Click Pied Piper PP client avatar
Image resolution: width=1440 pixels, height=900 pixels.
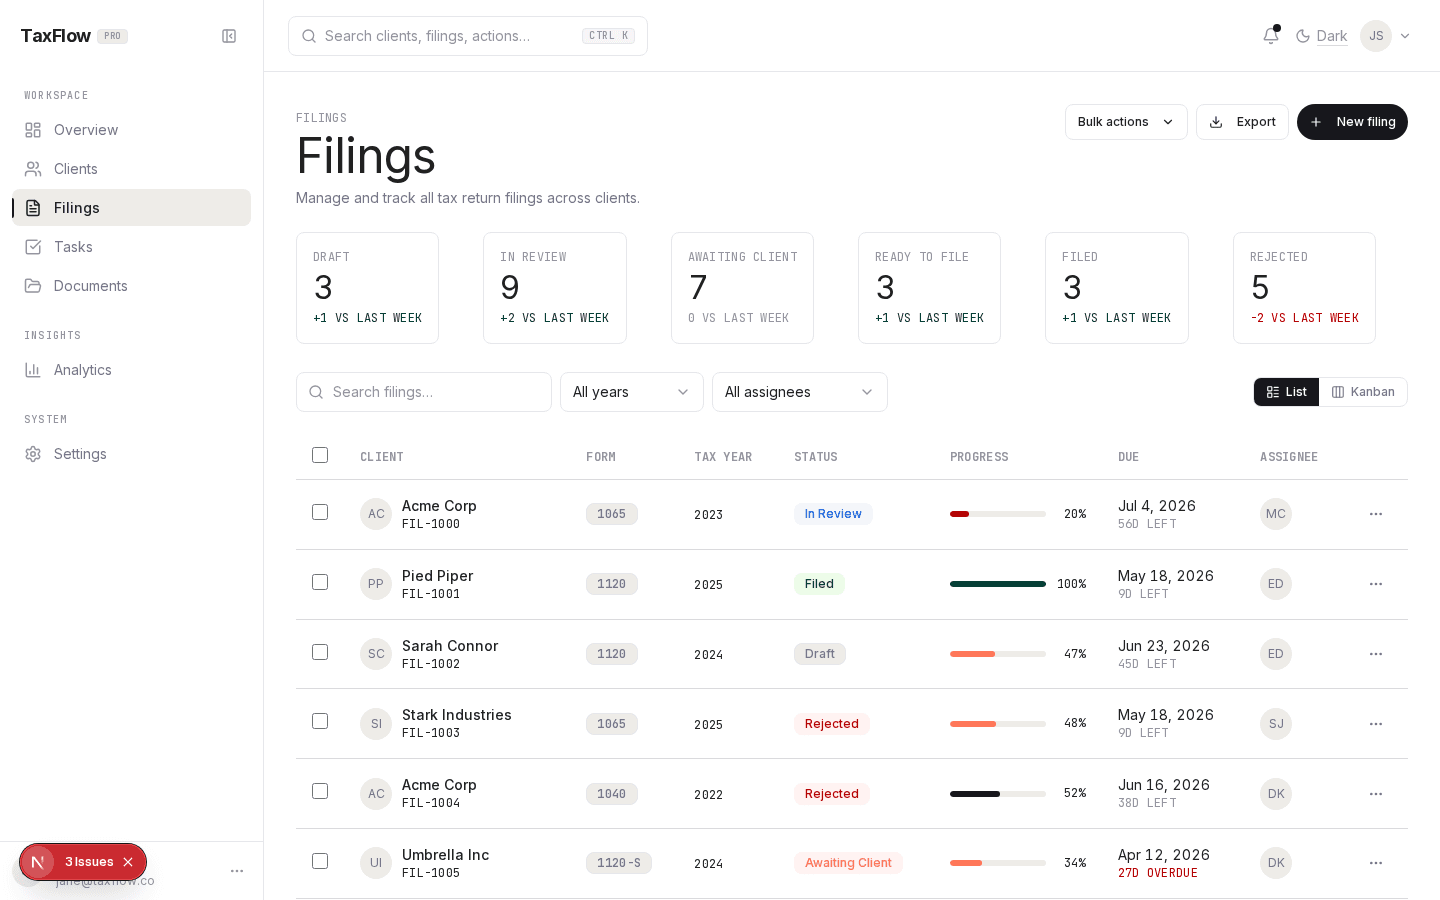(x=376, y=584)
